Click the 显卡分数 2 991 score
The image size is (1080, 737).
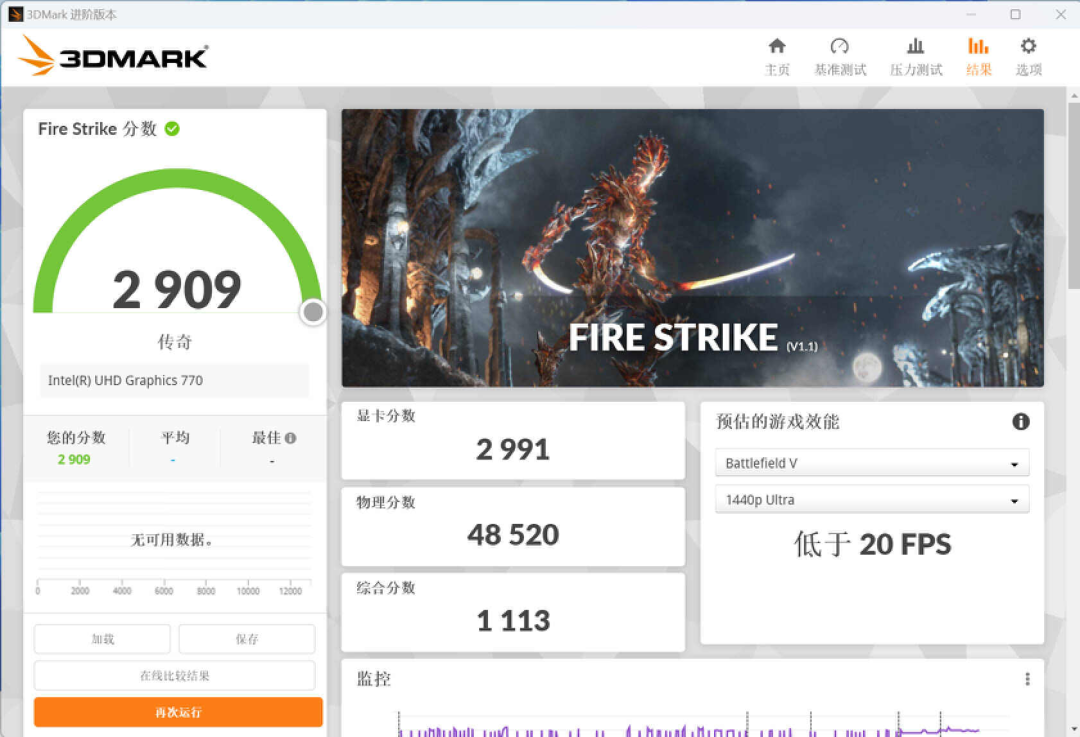pos(513,450)
